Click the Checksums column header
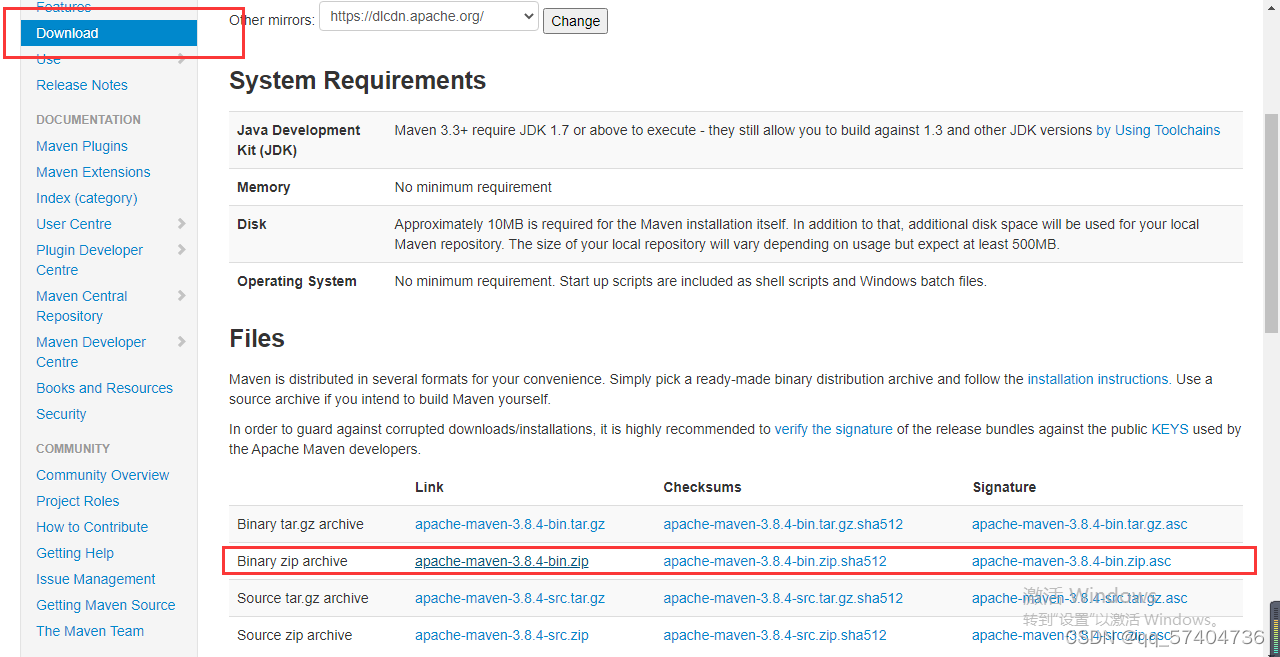This screenshot has width=1280, height=657. [703, 487]
